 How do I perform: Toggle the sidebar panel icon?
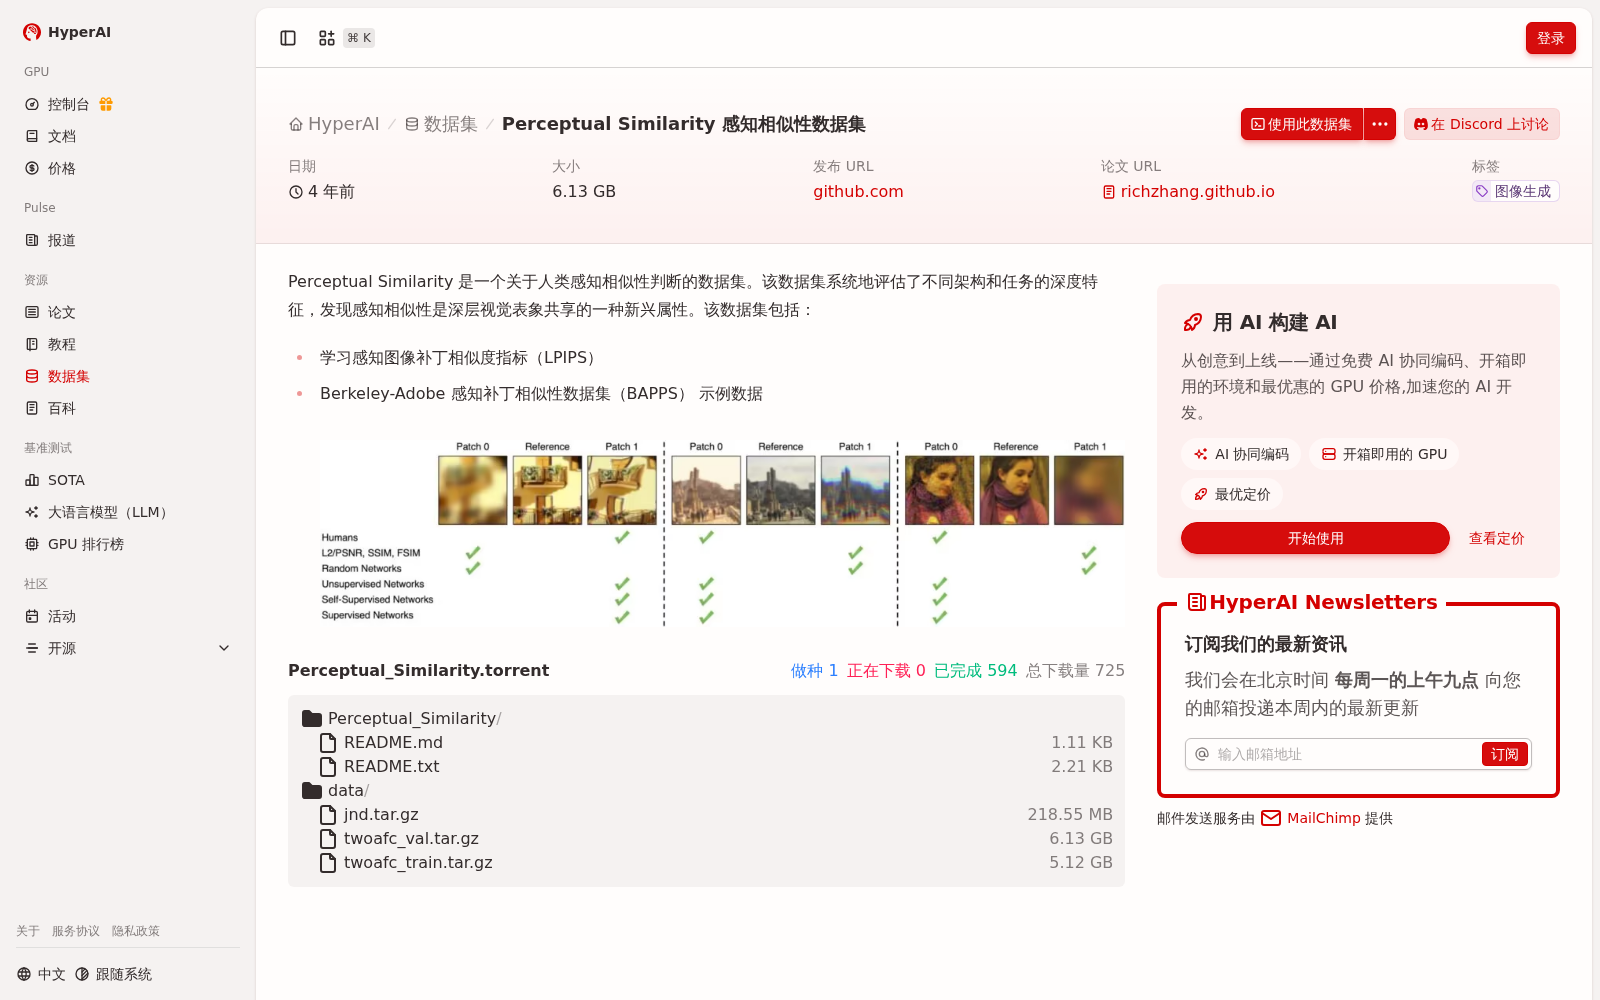tap(288, 38)
